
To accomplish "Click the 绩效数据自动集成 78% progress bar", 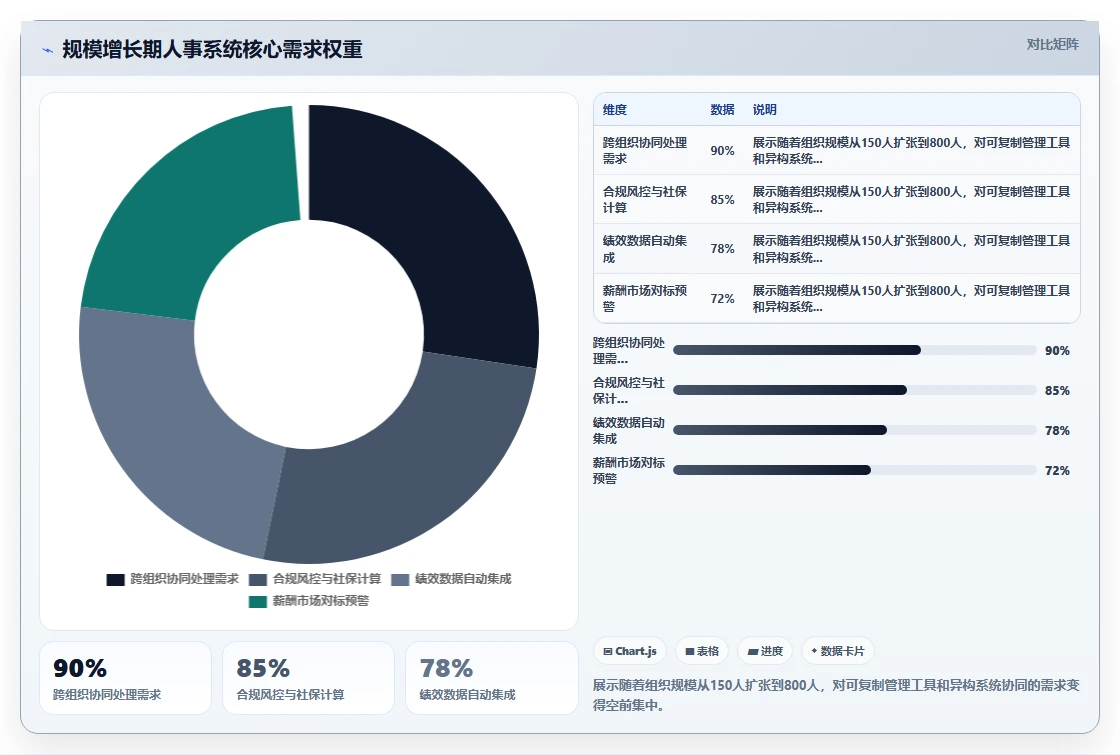I will pyautogui.click(x=854, y=430).
